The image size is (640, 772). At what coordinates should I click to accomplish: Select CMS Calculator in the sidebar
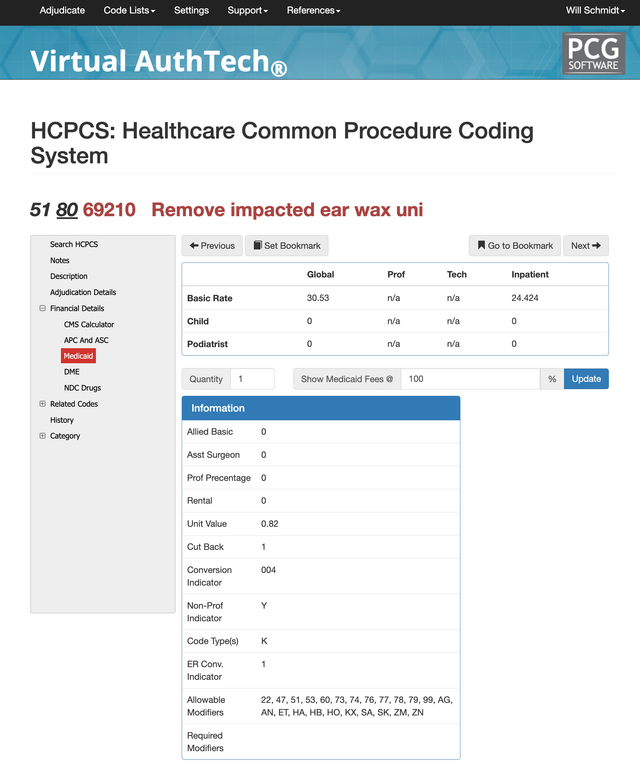[89, 324]
